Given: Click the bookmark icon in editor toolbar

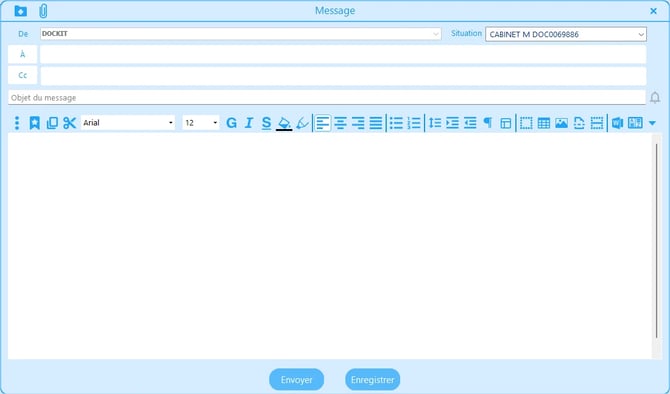Looking at the screenshot, I should point(34,123).
